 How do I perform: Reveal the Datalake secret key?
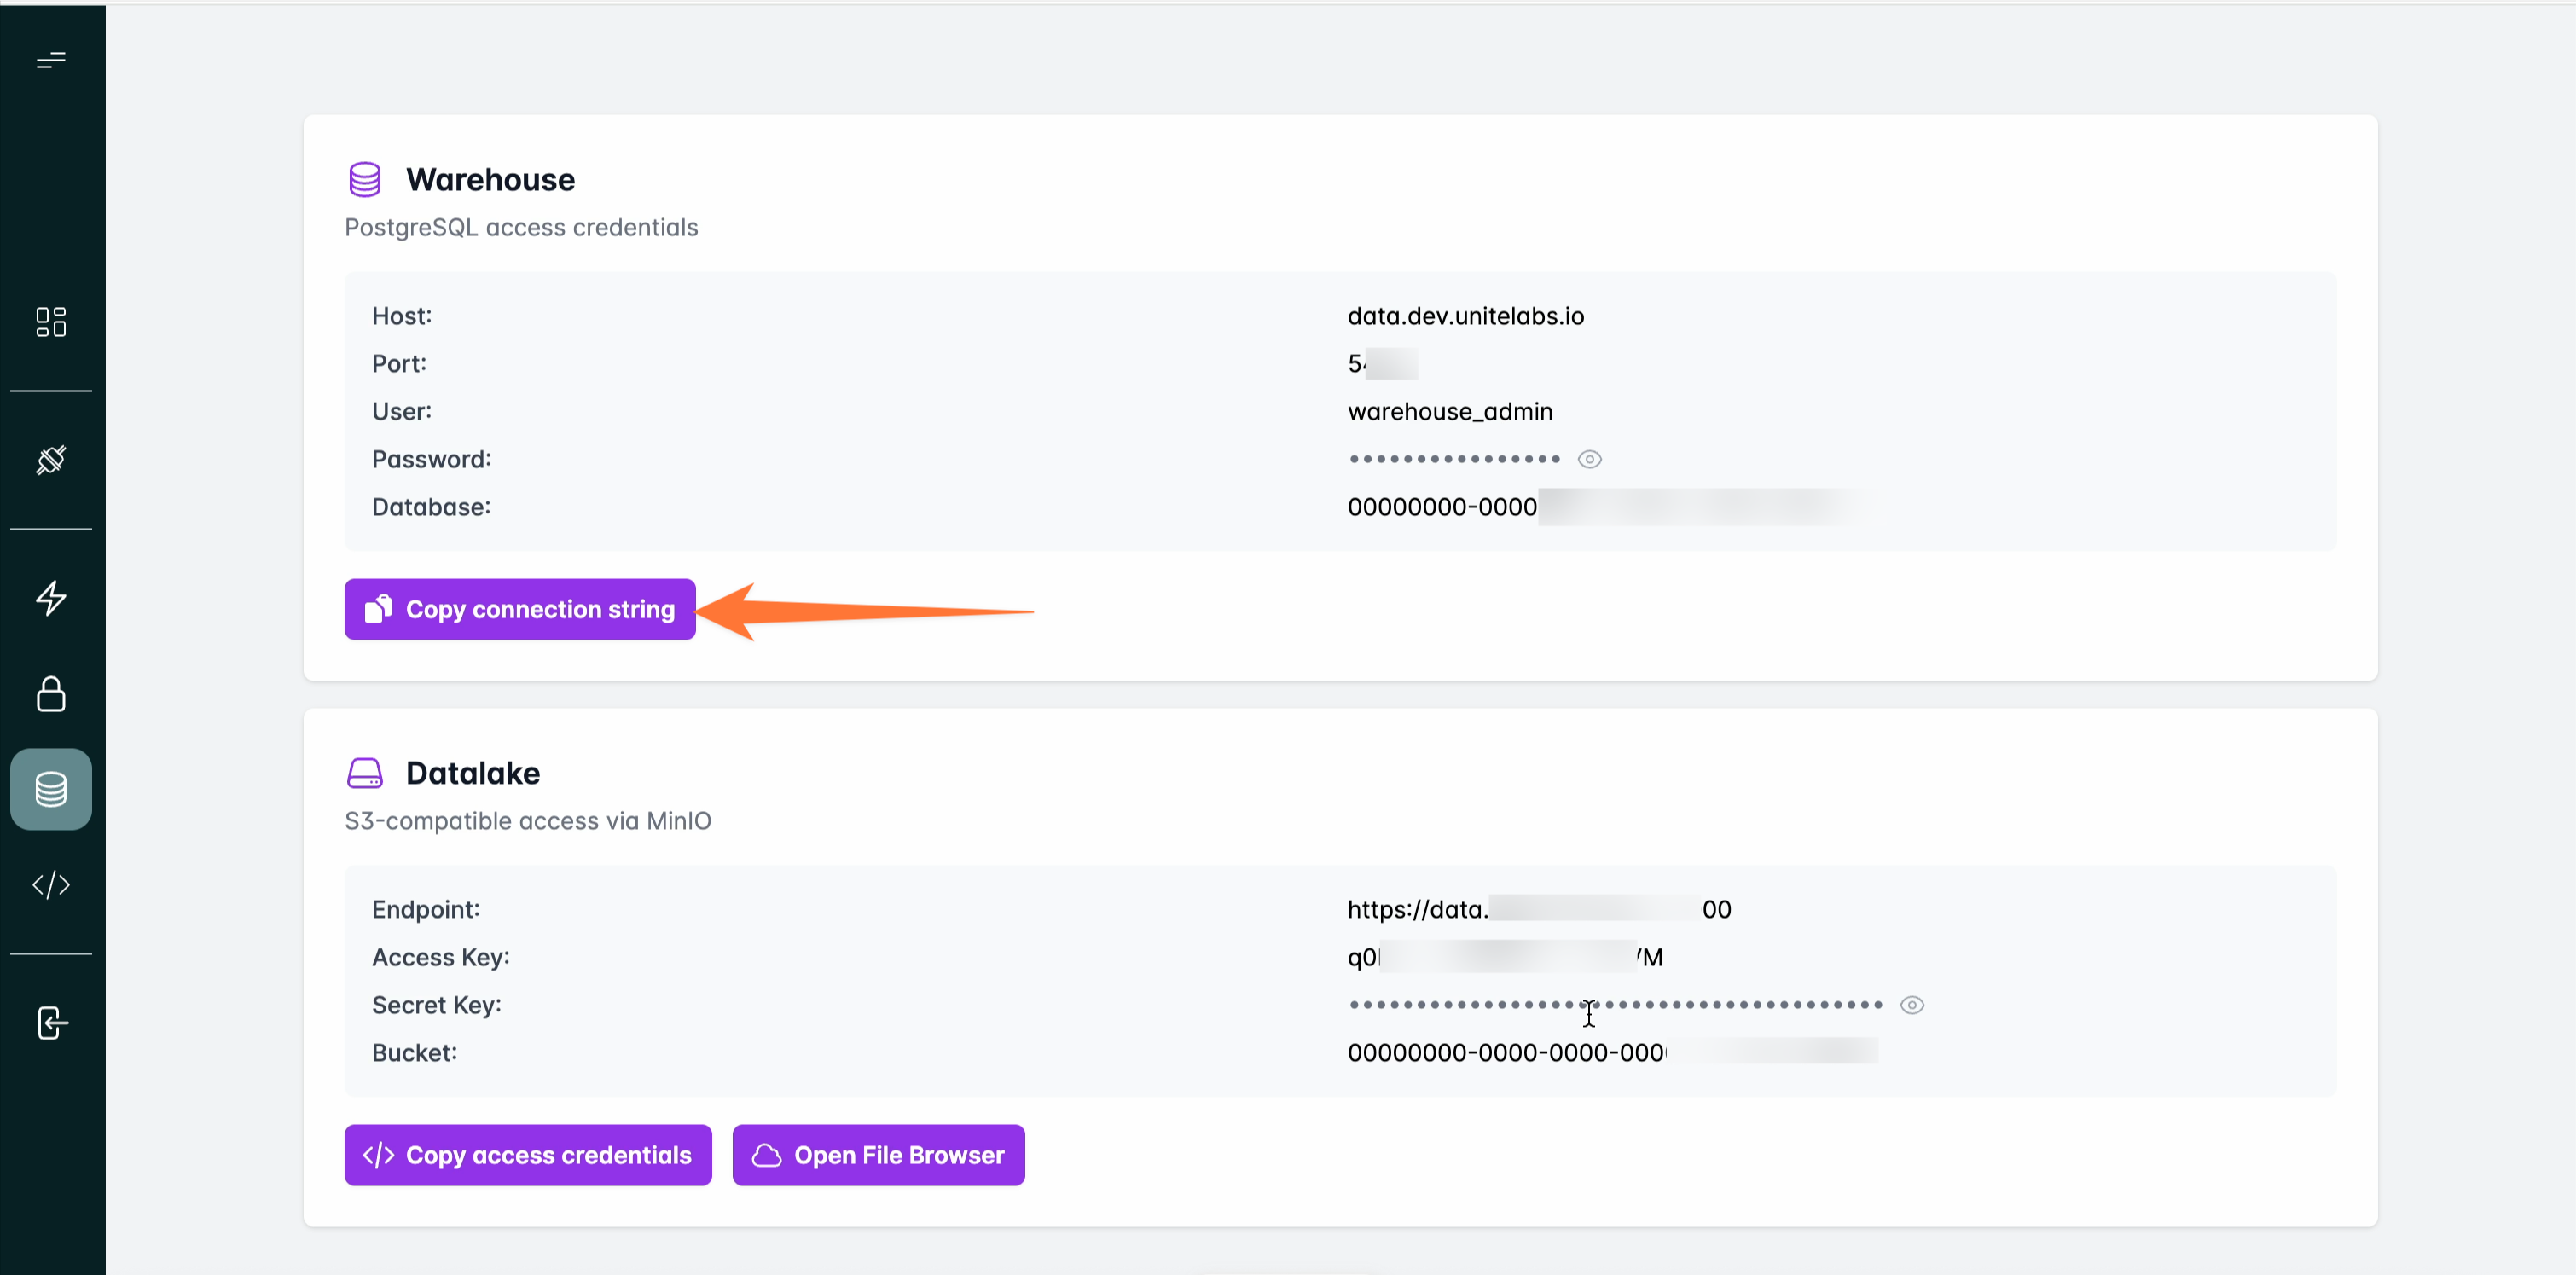click(x=1911, y=1005)
